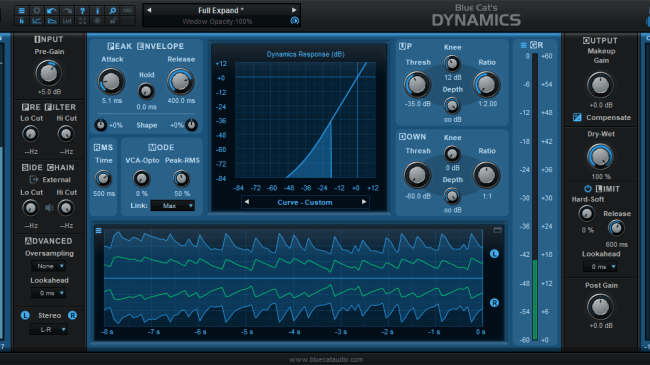The image size is (650, 365).
Task: Click the full screen corners icon
Action: click(82, 21)
